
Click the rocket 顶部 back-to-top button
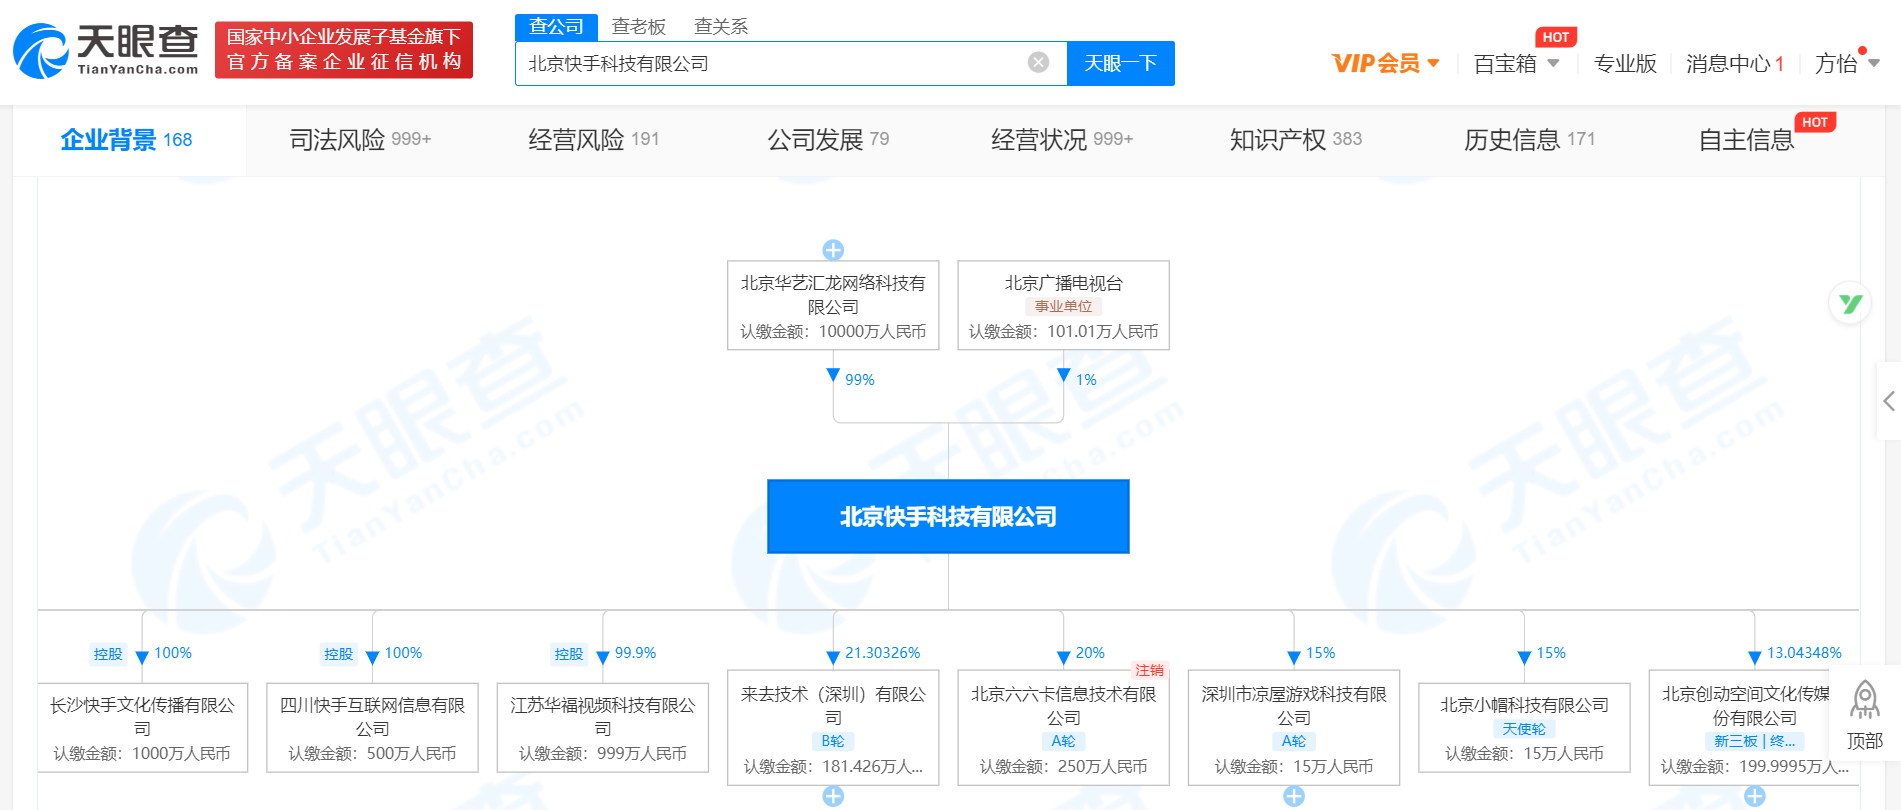tap(1864, 714)
